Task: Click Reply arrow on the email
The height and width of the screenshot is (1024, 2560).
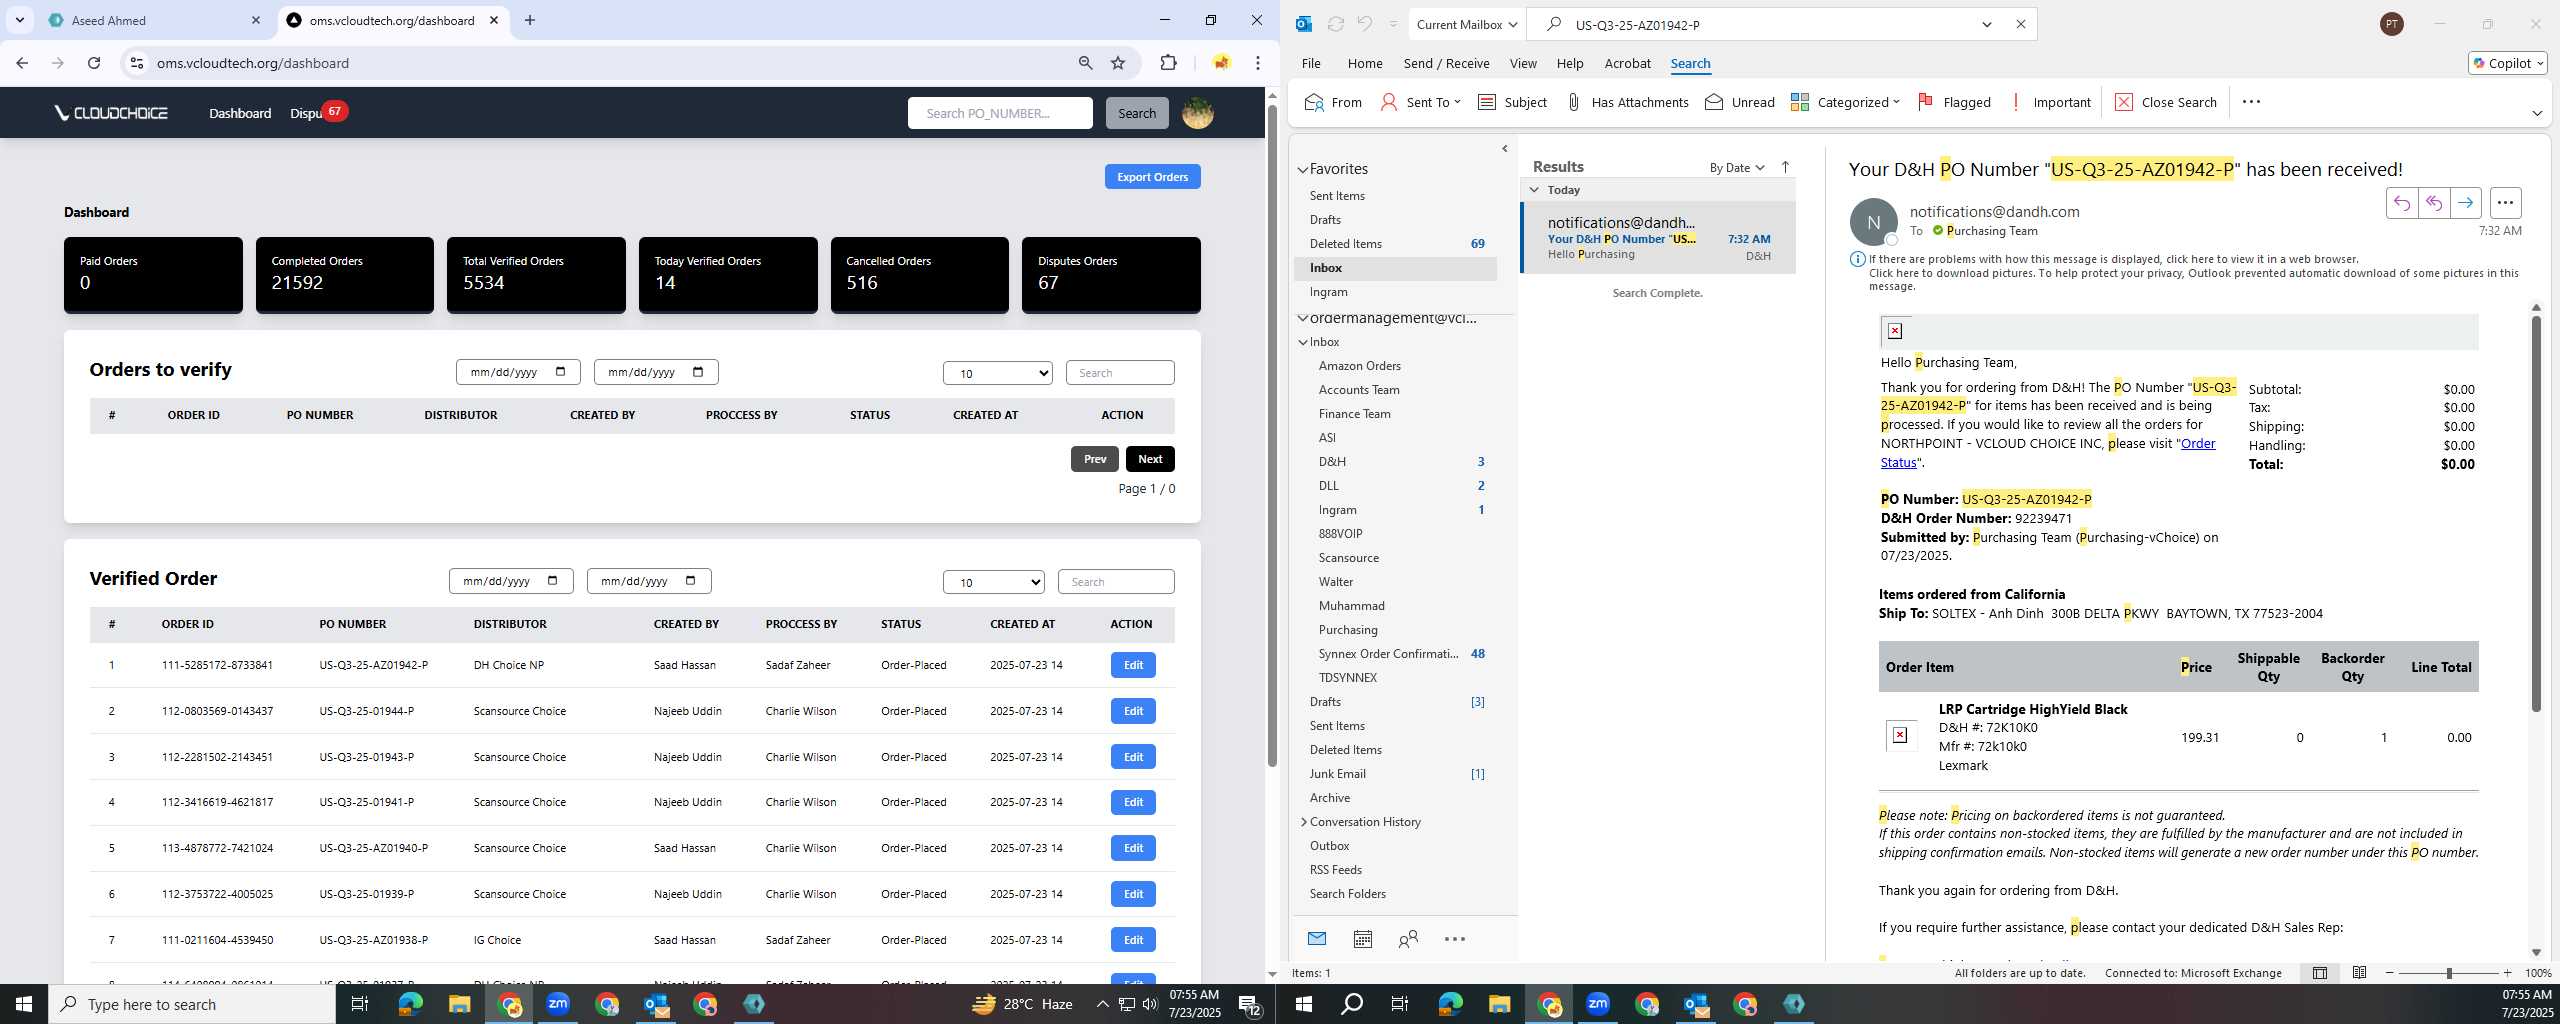Action: [x=2401, y=203]
